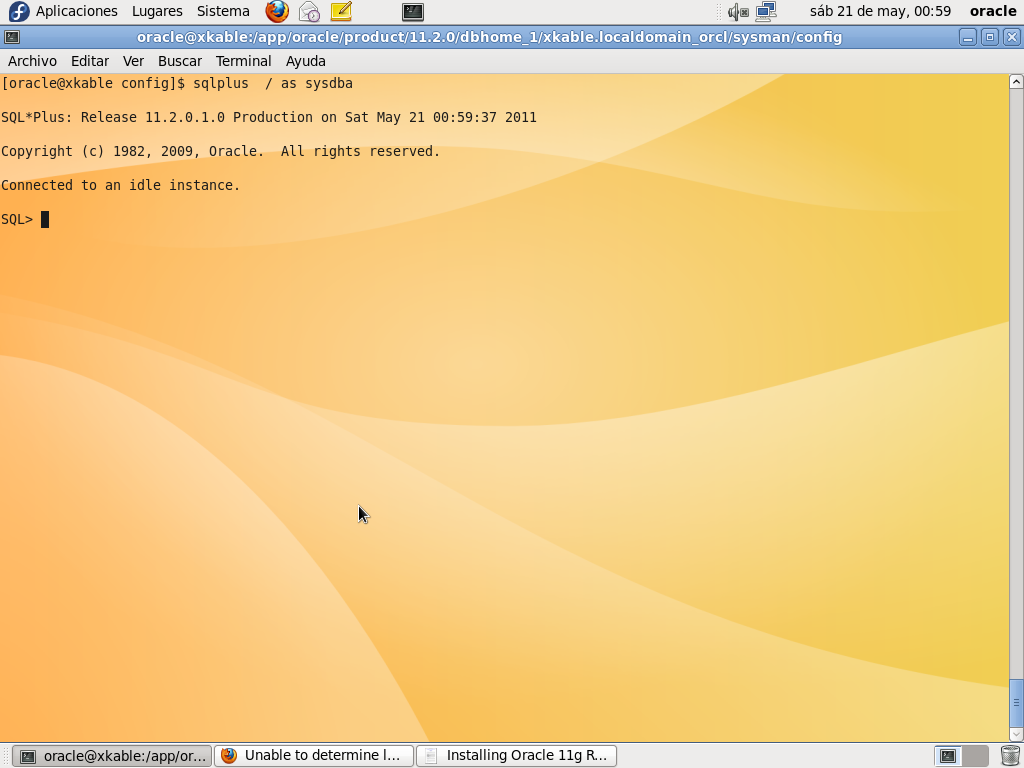Open the Sistema menu
This screenshot has width=1024, height=768.
(x=223, y=11)
